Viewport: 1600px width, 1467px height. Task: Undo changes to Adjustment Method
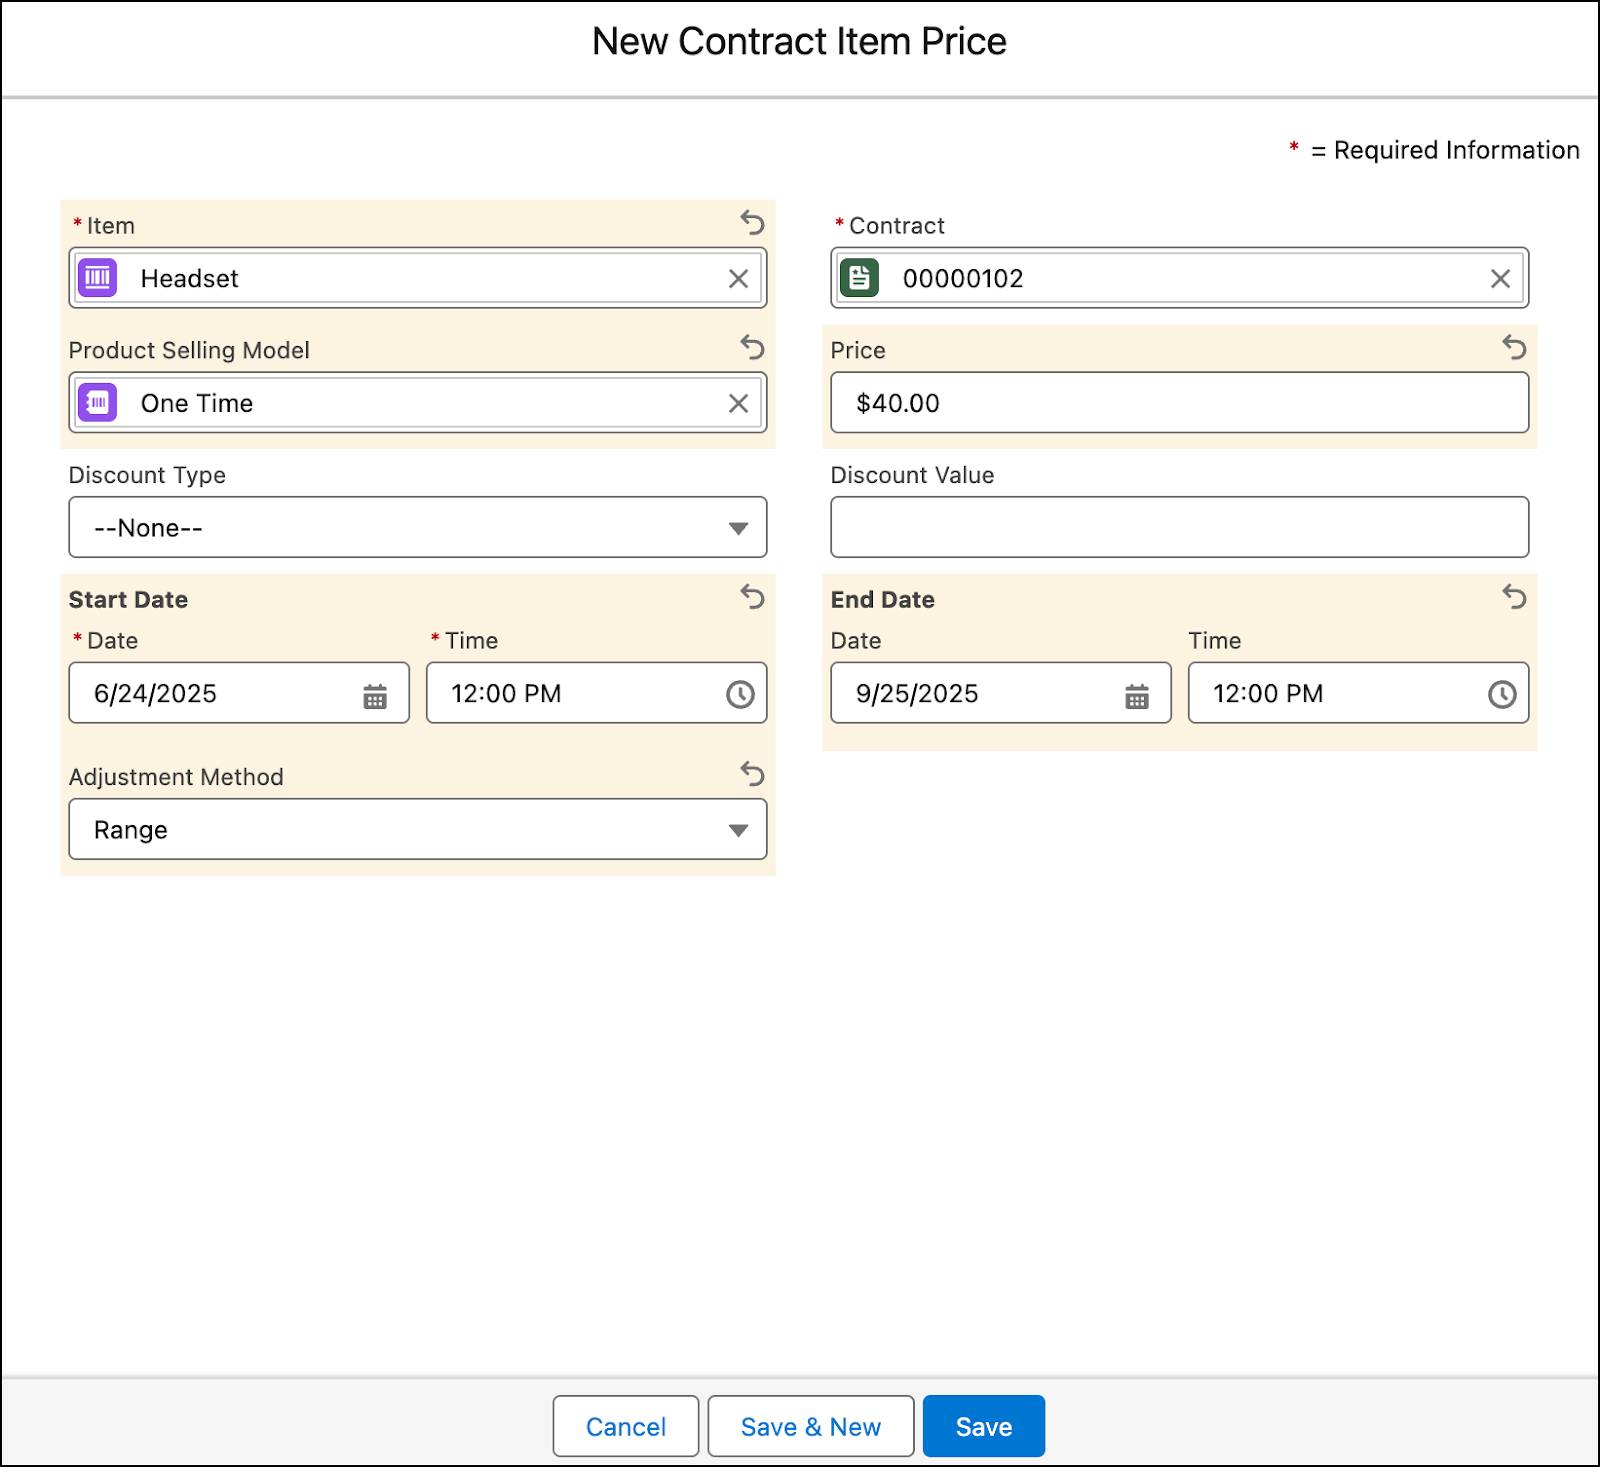(x=752, y=774)
